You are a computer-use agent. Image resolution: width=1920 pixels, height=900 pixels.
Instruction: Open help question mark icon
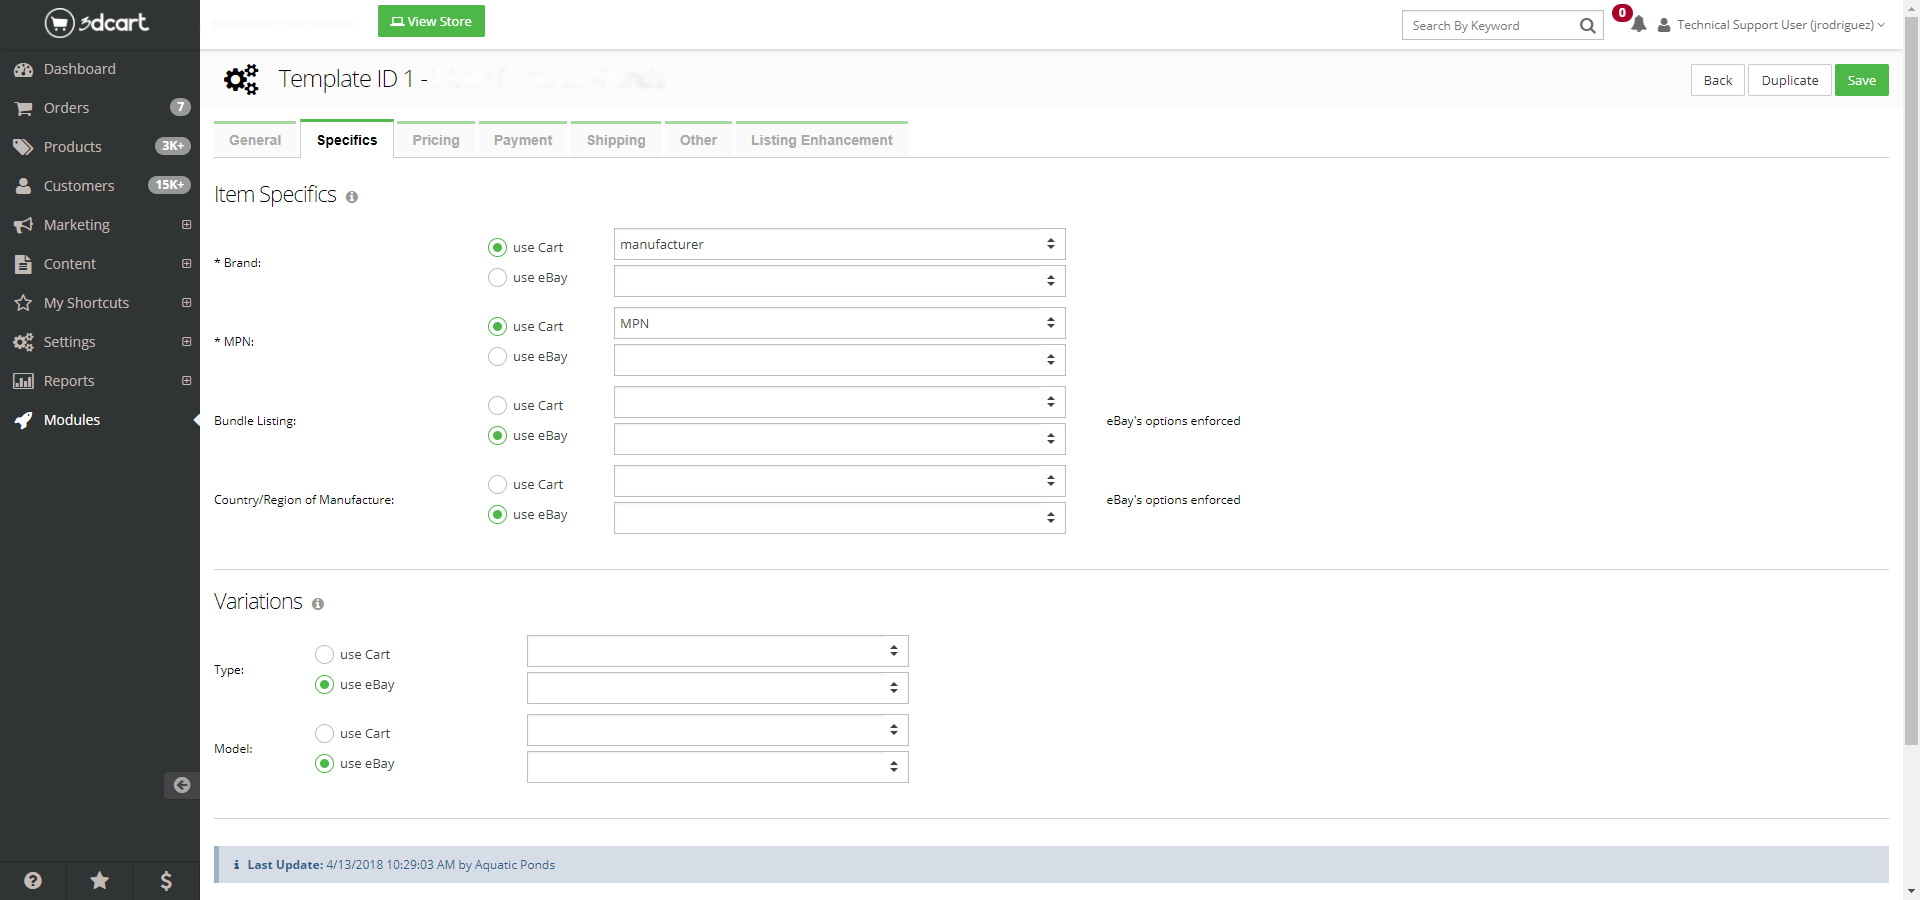(x=33, y=880)
